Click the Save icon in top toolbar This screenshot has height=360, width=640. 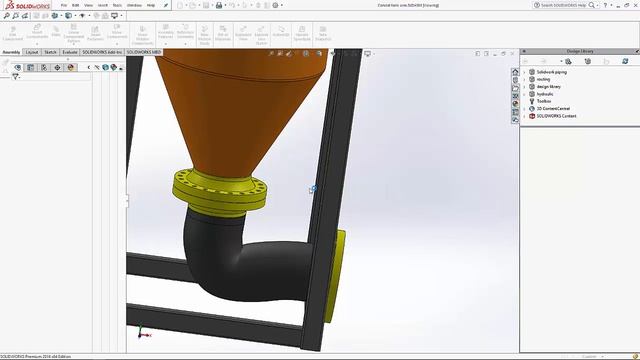(x=206, y=5)
